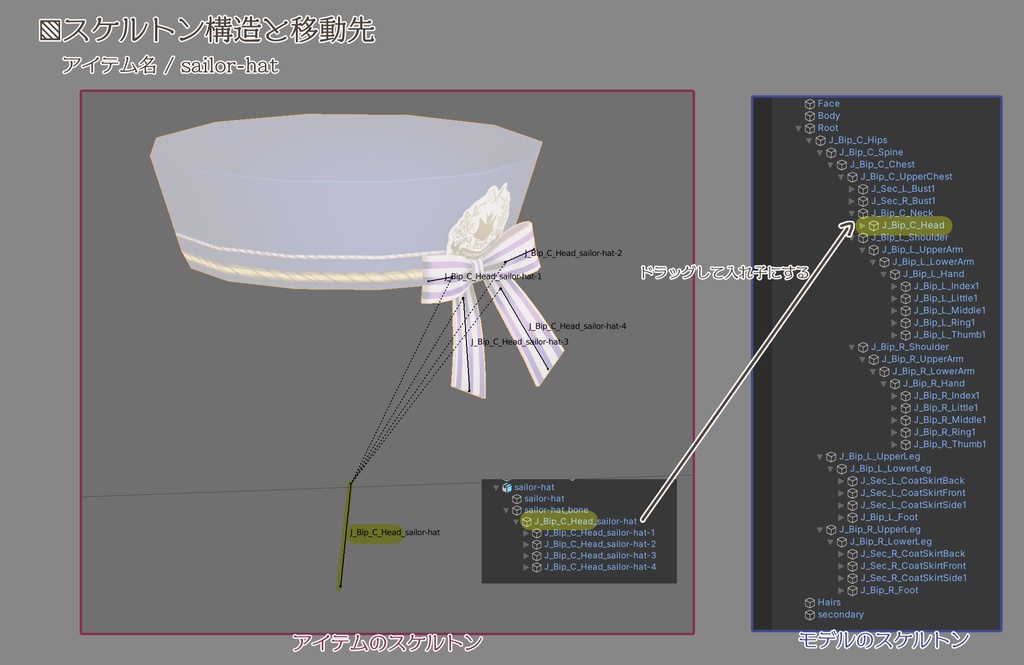Collapse the J_Bip_L_Hand arrow
Screen dimensions: 1024x665
[x=884, y=274]
